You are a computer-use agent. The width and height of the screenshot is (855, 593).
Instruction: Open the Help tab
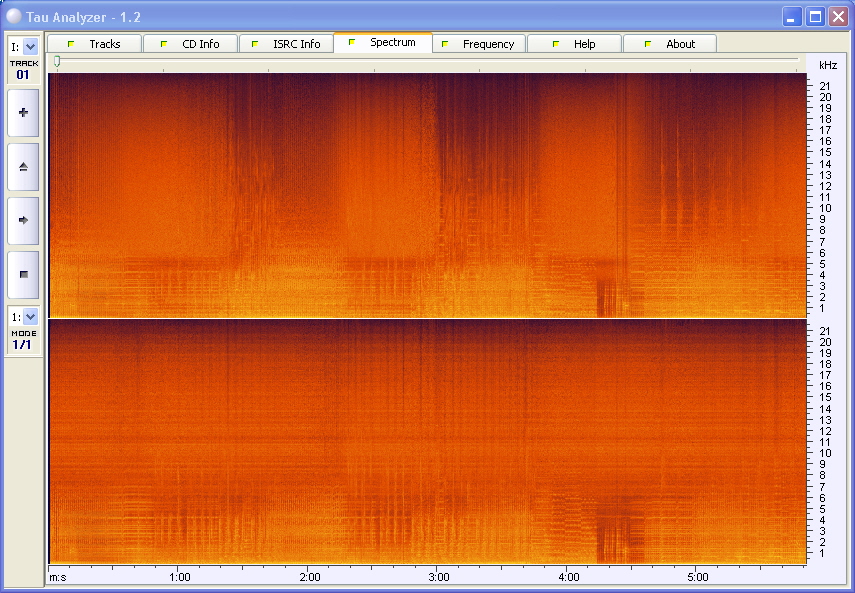click(574, 44)
